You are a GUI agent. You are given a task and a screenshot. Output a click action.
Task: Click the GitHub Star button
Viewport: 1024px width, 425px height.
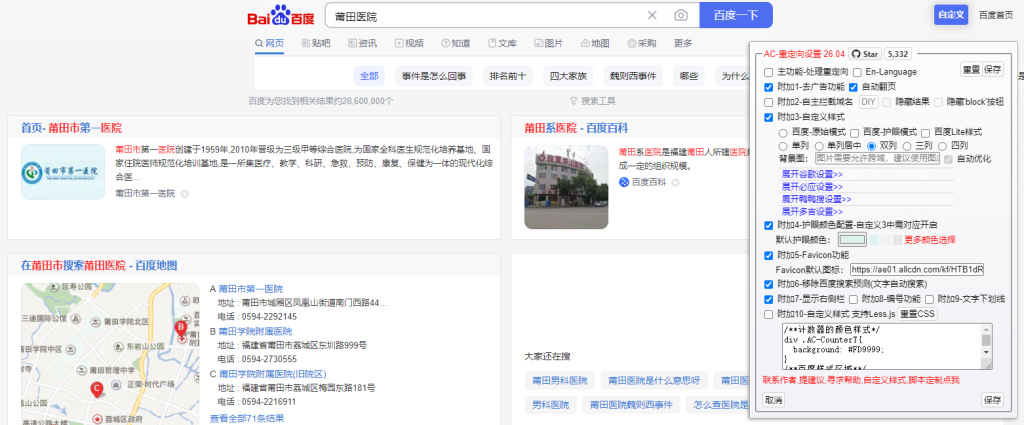pos(865,54)
